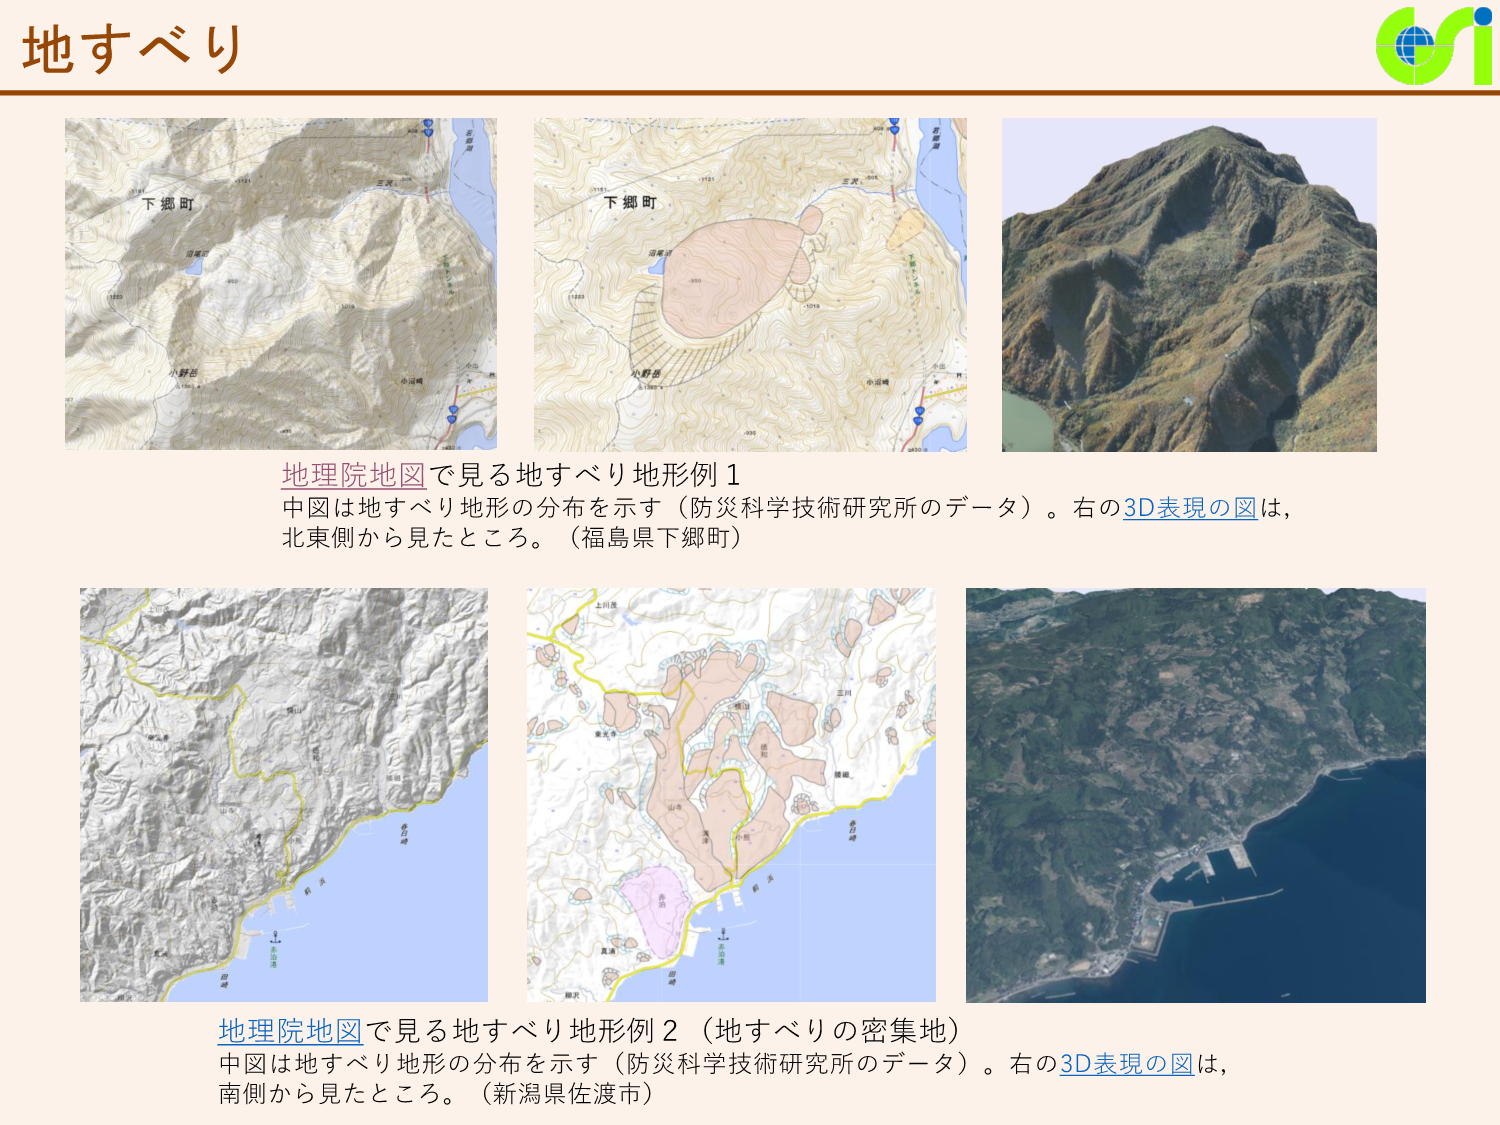Viewport: 1500px width, 1125px height.
Task: Select the 3D mountain view image
Action: [x=1189, y=285]
